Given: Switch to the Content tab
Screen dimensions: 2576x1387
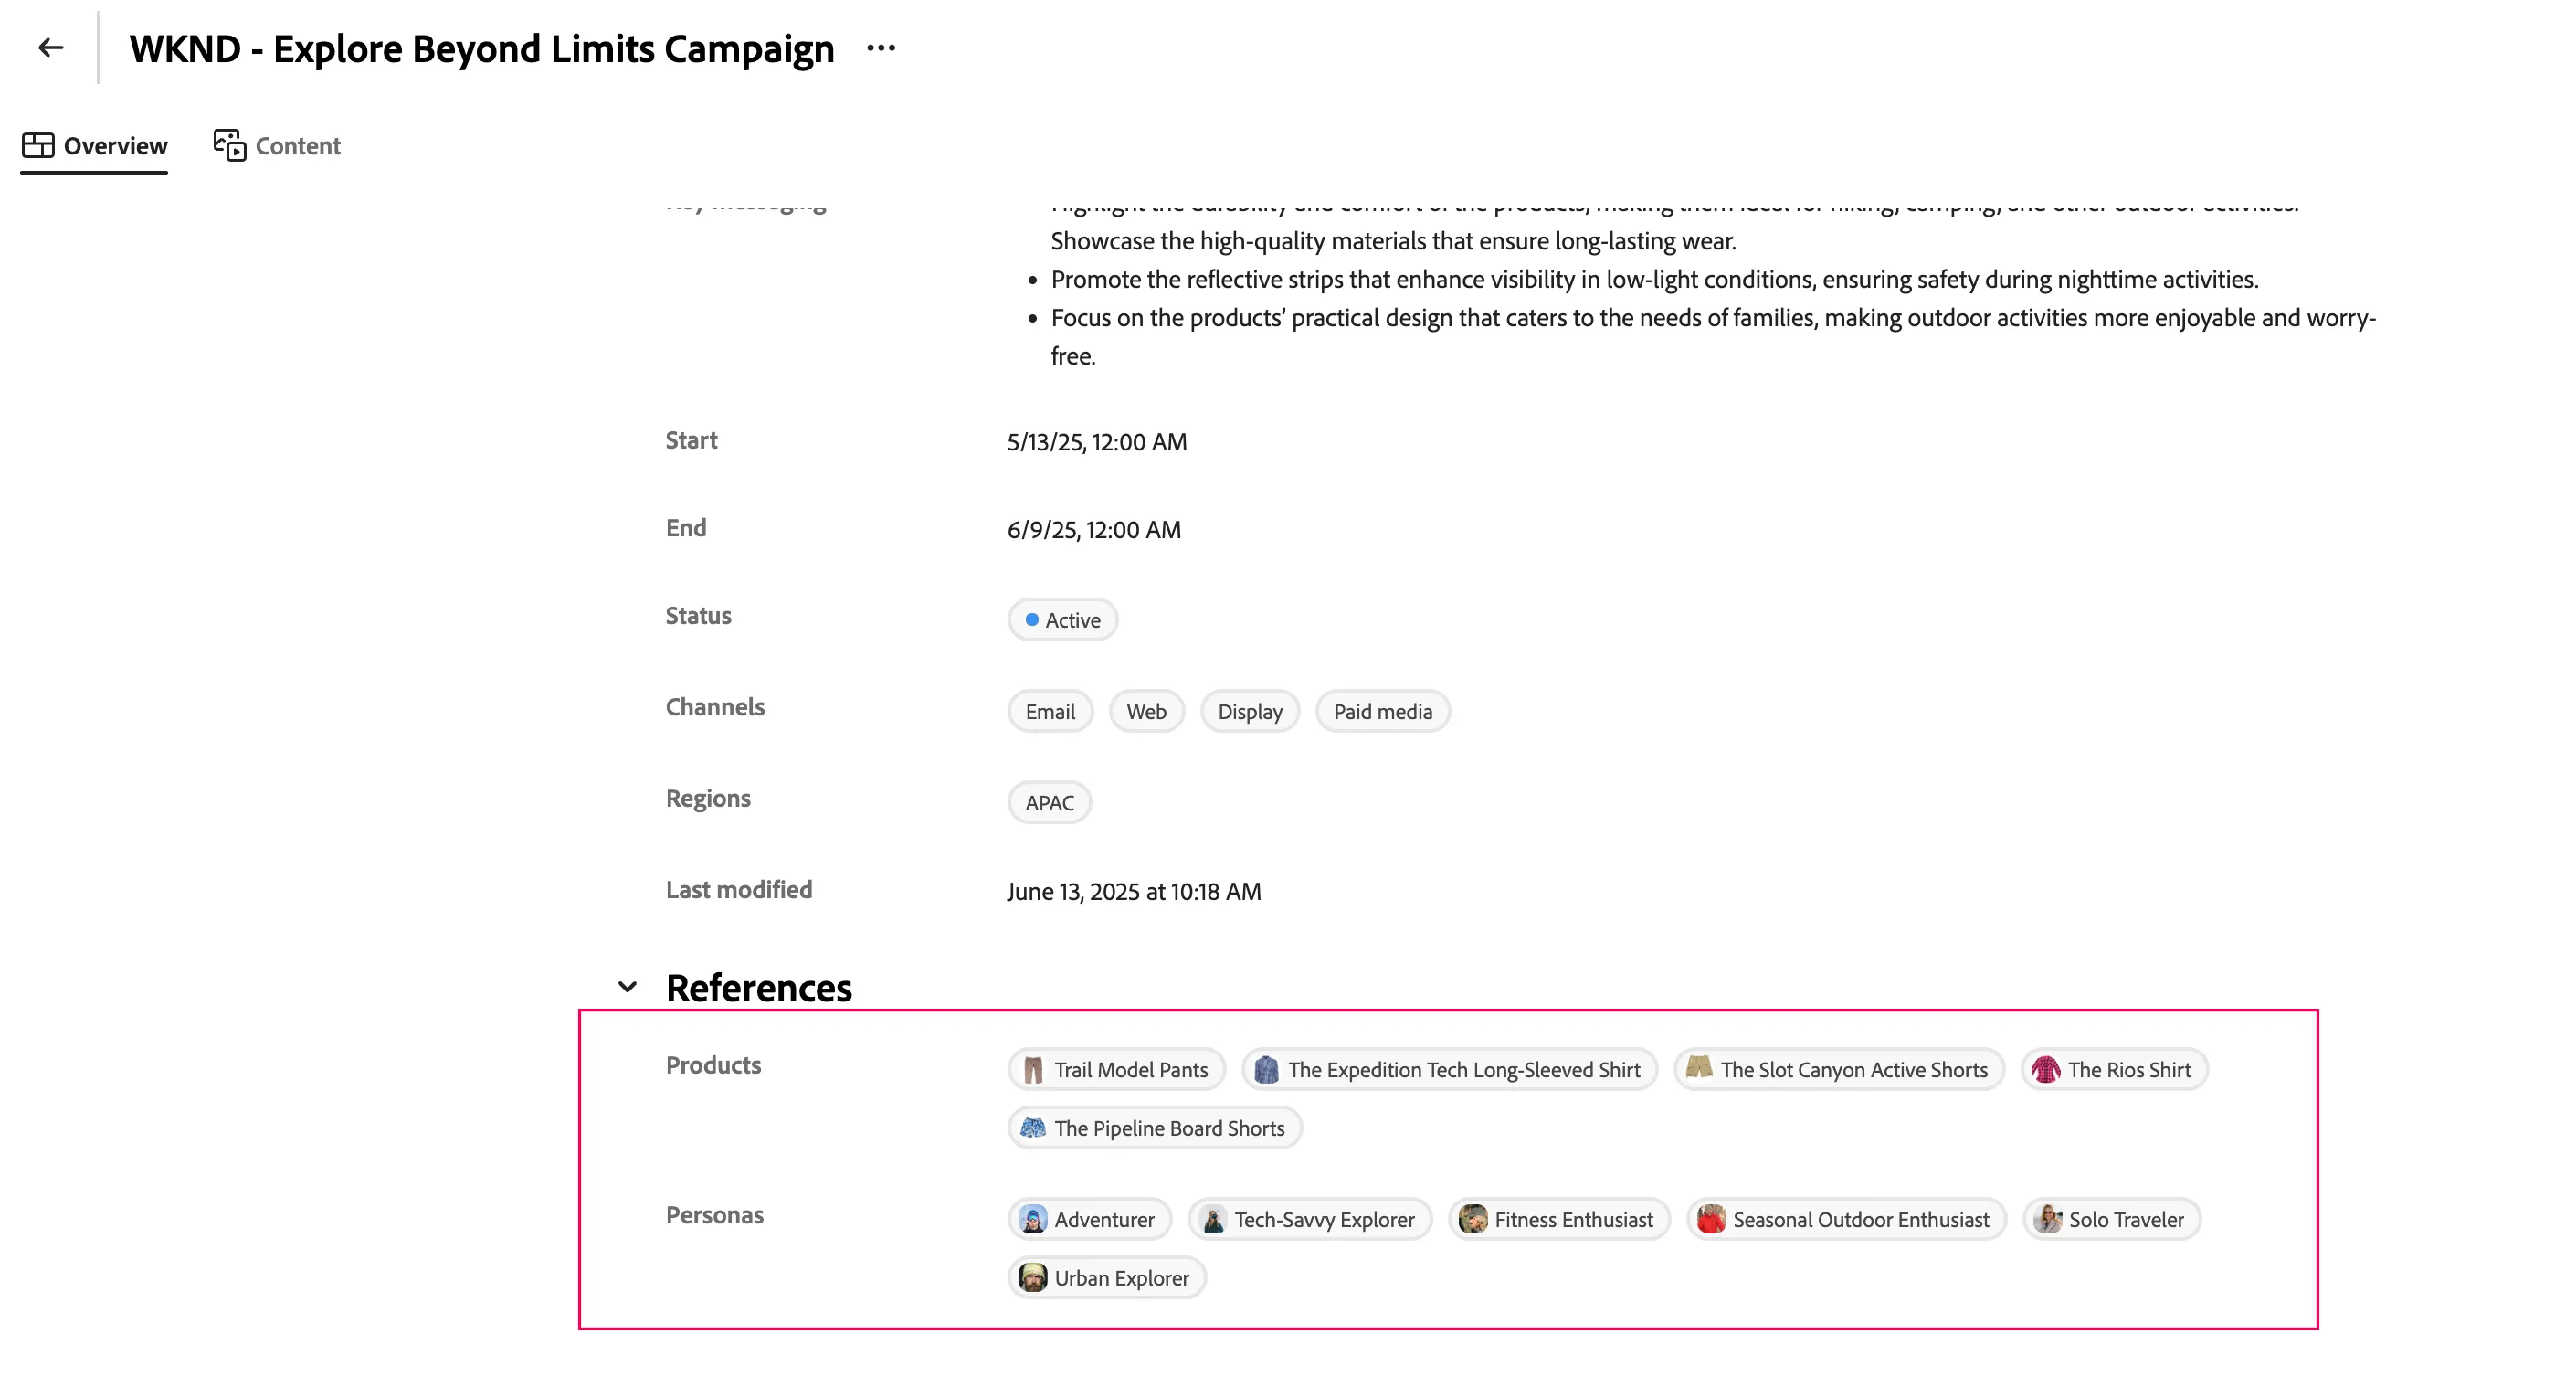Looking at the screenshot, I should click(277, 146).
